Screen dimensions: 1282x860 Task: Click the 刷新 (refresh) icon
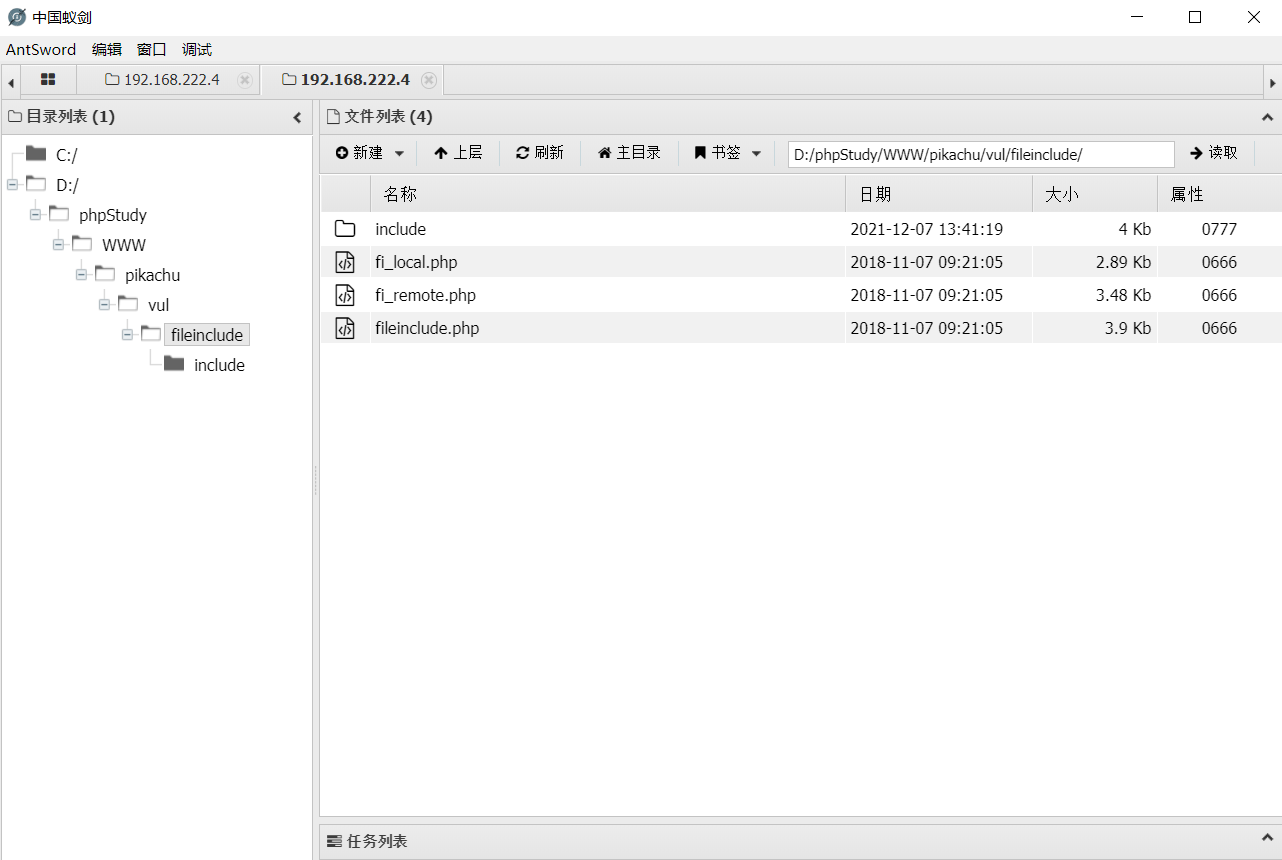coord(522,152)
